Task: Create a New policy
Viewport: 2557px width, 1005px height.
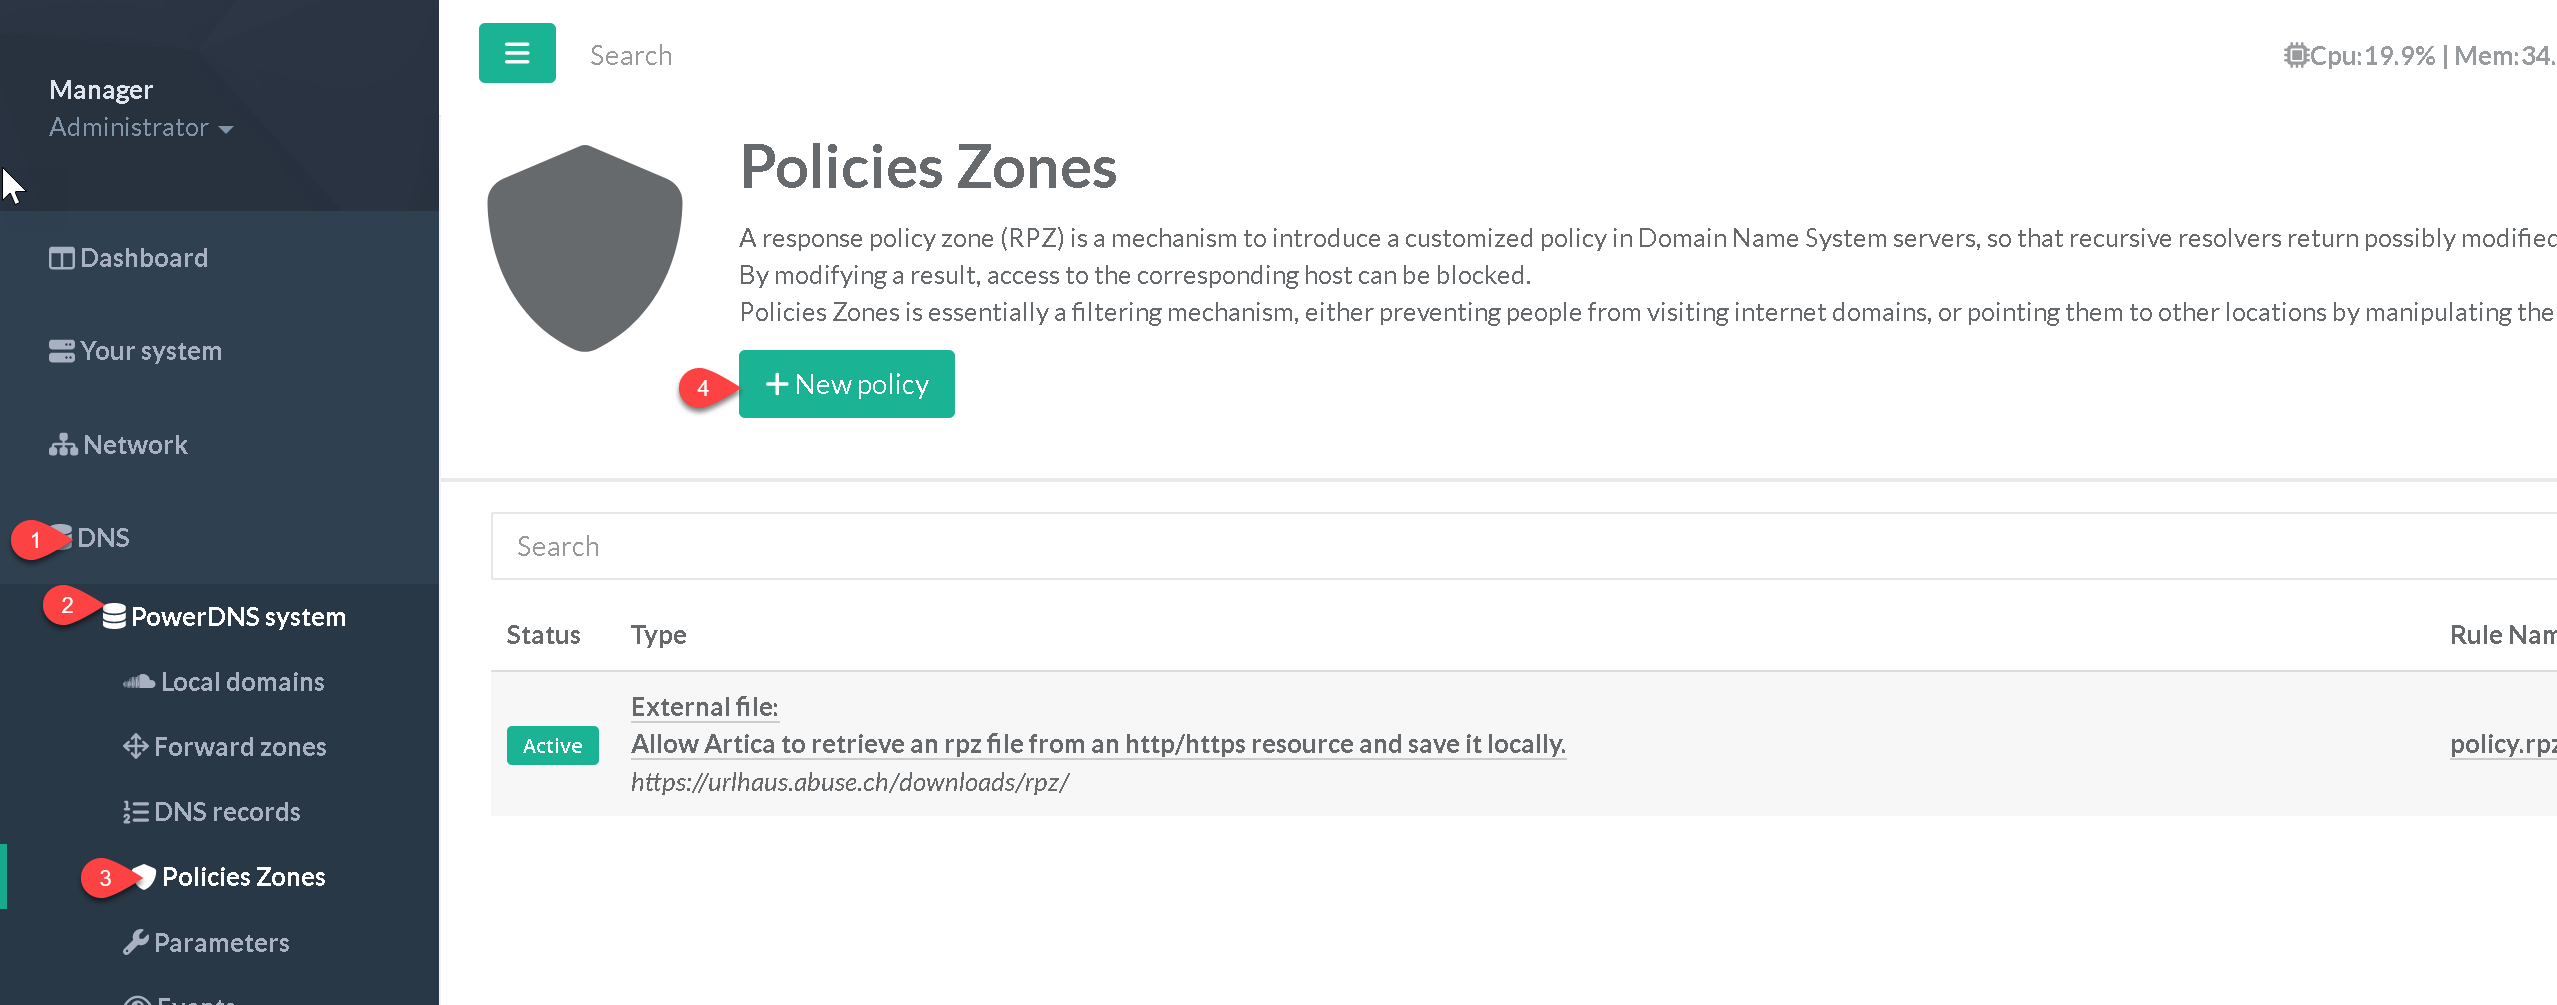Action: pos(846,385)
